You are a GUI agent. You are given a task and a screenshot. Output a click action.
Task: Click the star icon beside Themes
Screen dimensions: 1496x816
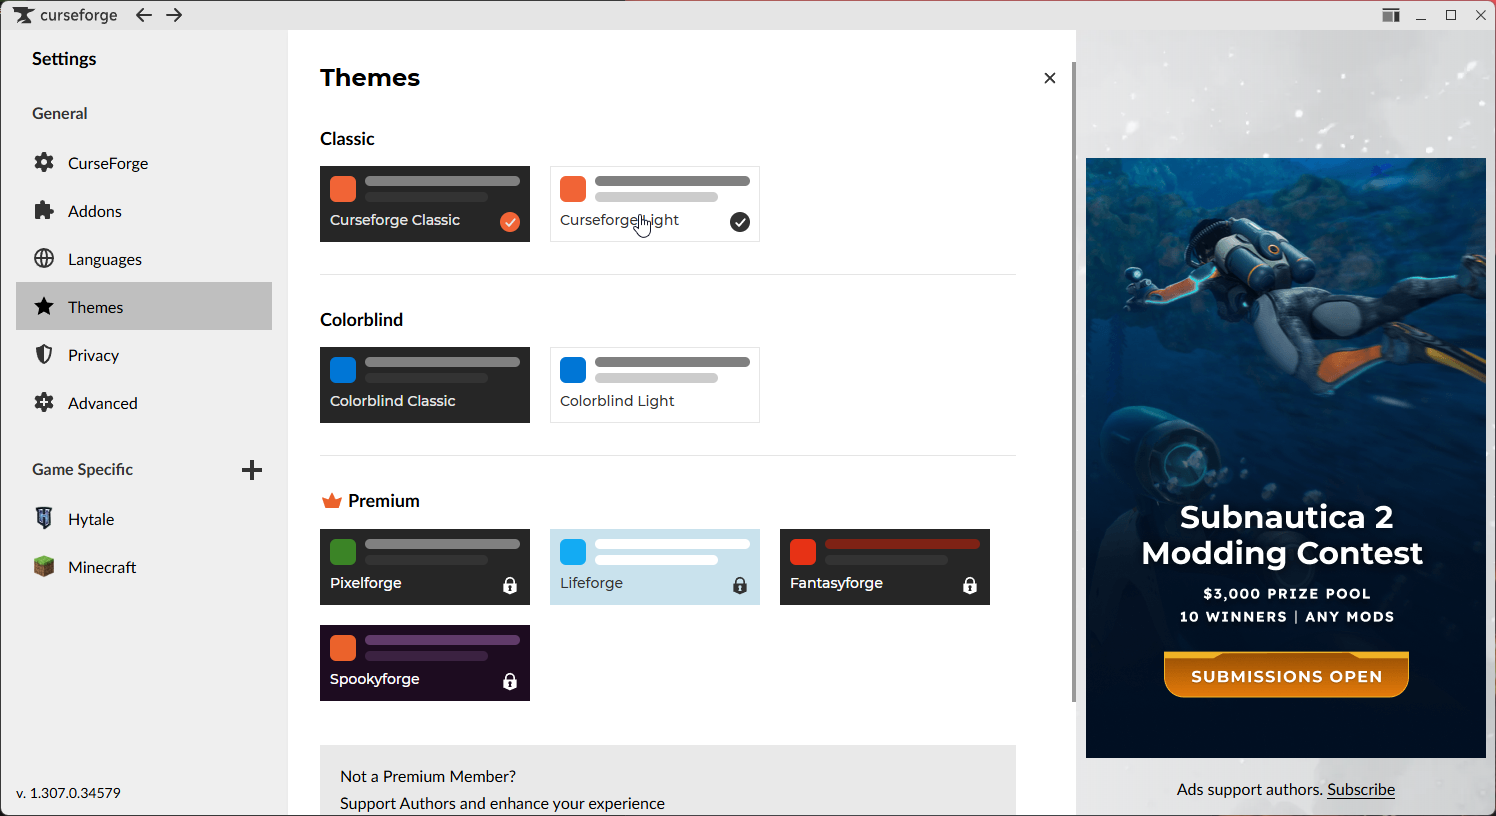point(44,306)
